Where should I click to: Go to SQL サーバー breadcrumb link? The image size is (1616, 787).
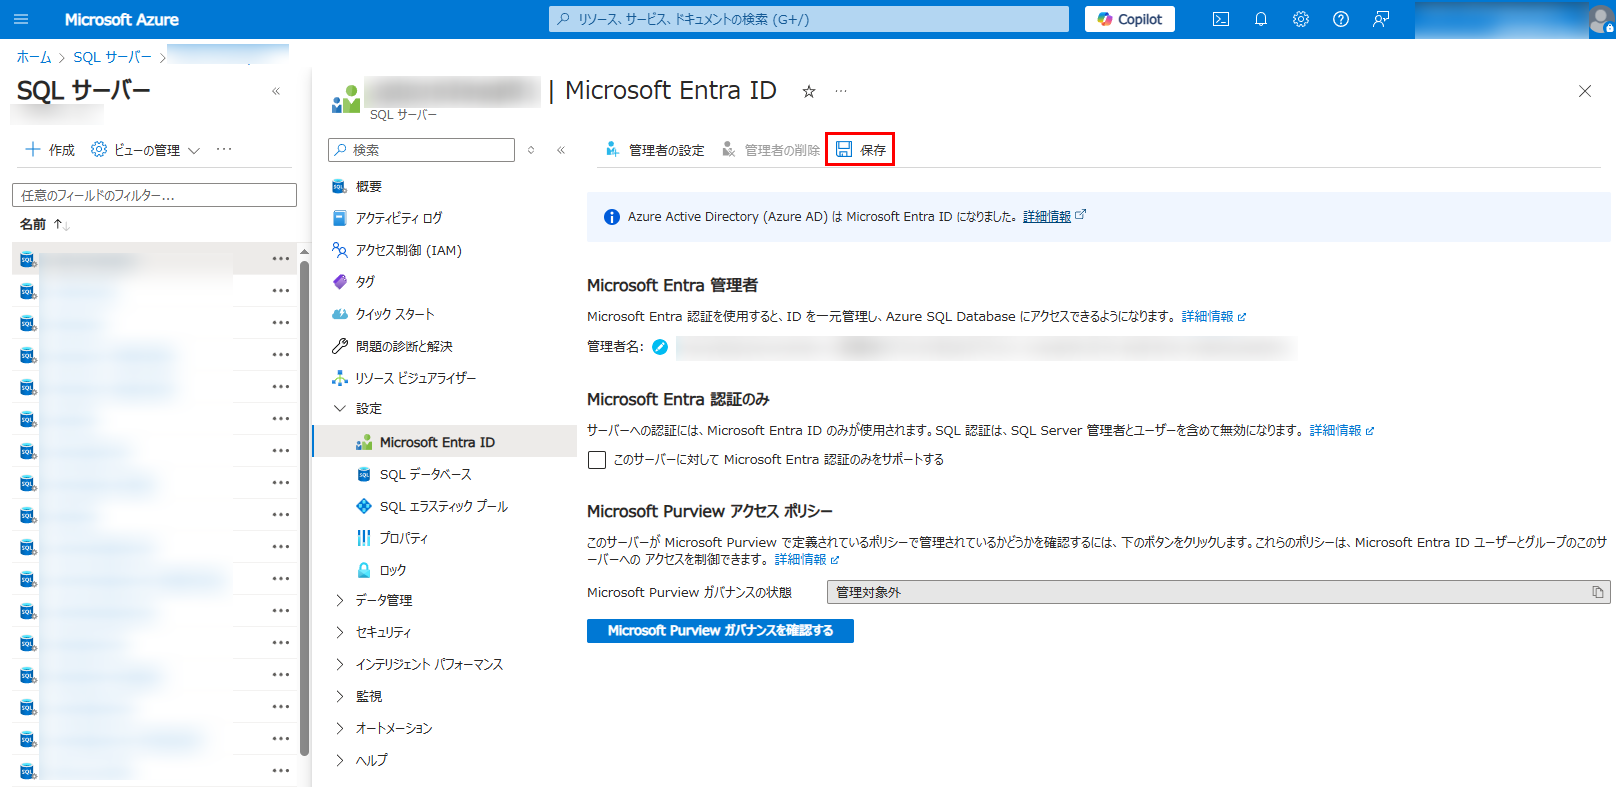(112, 57)
